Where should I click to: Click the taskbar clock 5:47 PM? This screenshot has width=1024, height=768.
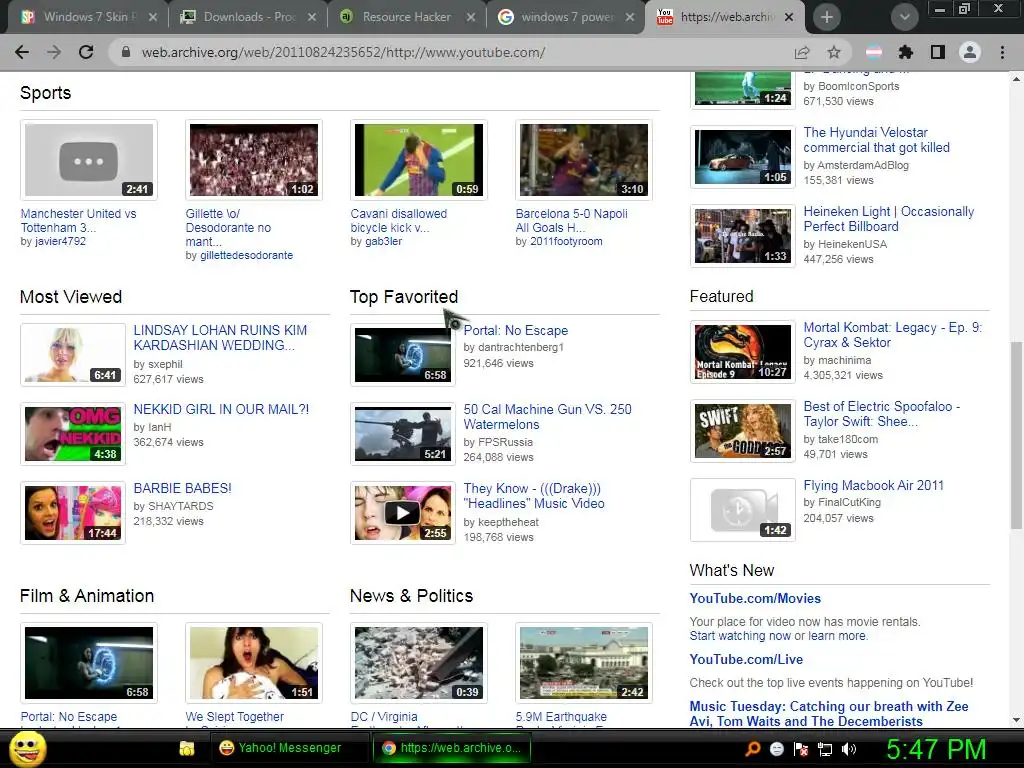pyautogui.click(x=936, y=749)
